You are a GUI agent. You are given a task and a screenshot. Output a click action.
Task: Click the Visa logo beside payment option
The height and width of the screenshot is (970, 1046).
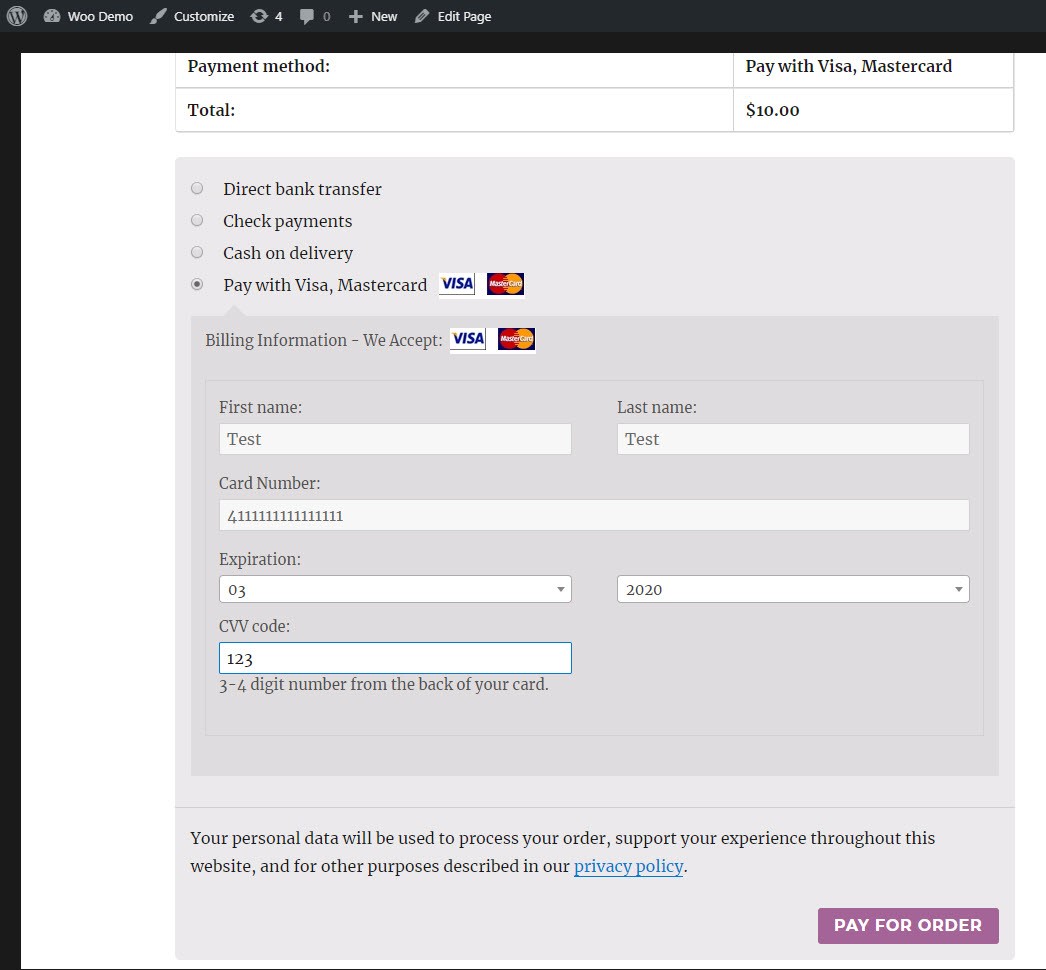[x=457, y=284]
